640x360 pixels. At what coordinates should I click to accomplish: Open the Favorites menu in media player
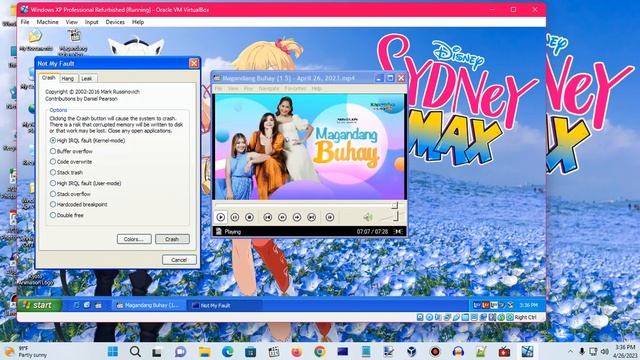(295, 88)
